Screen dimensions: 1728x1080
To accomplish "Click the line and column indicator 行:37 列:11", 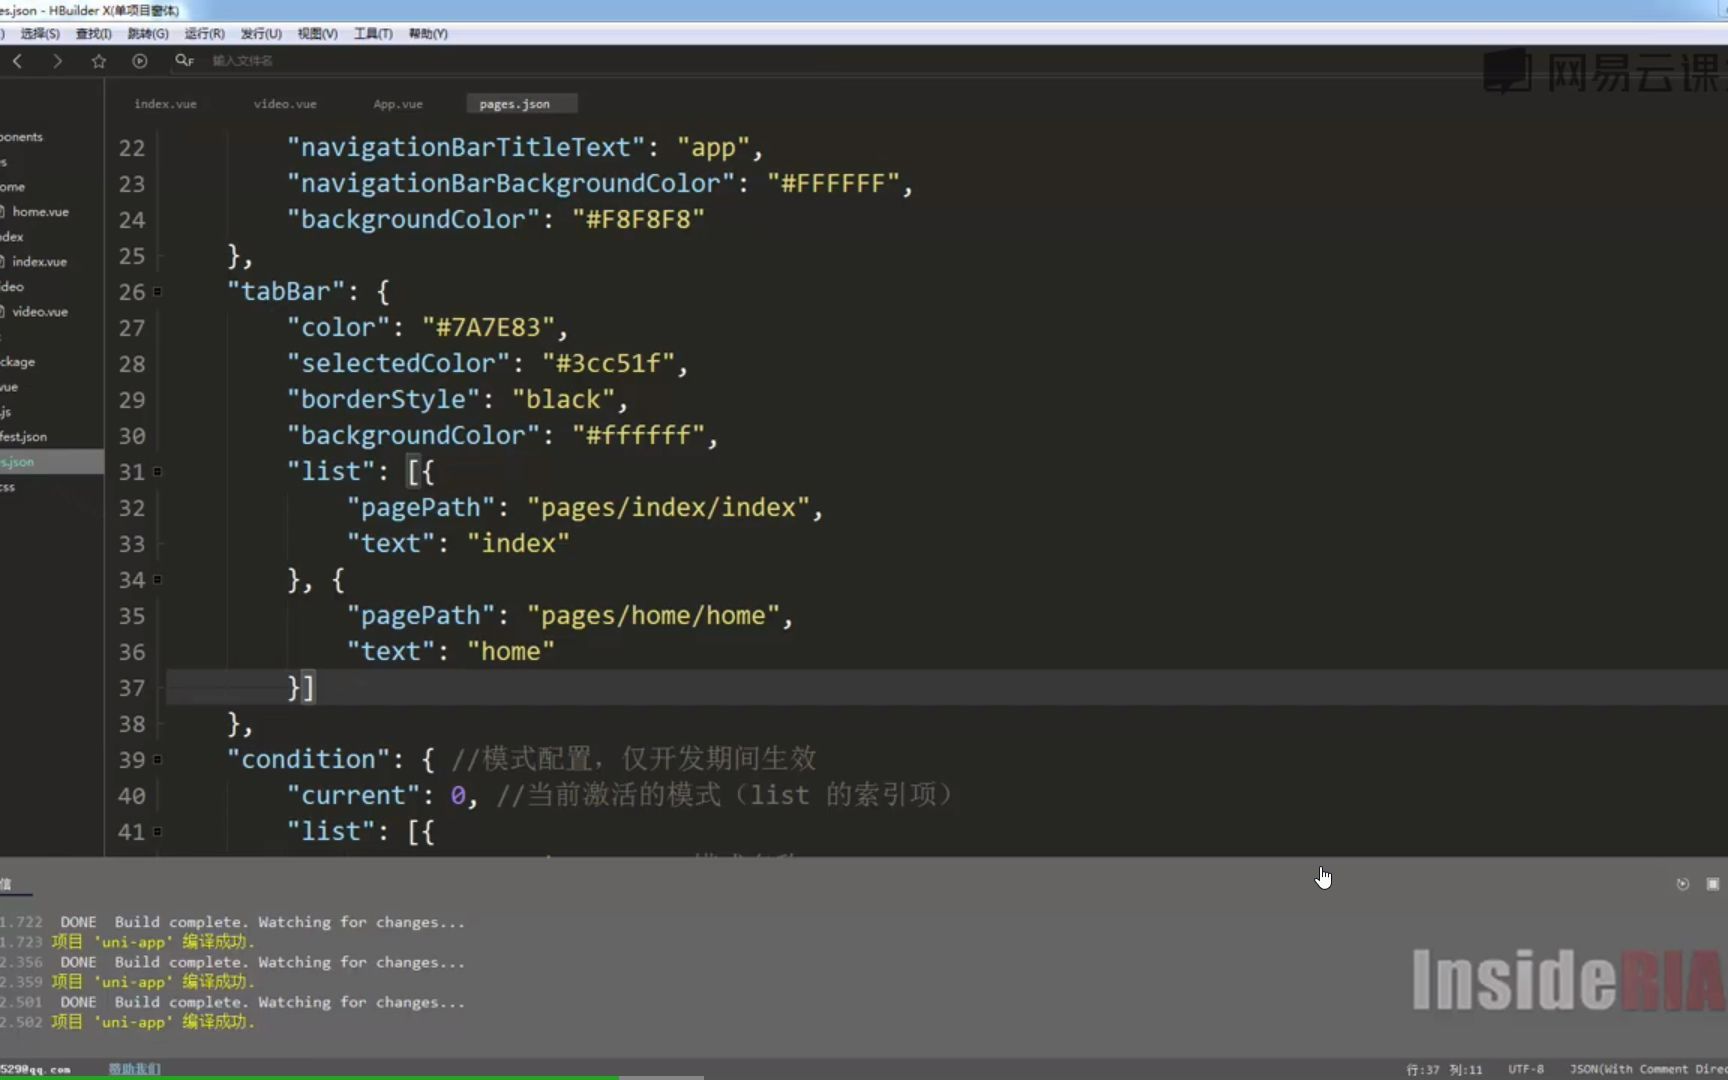I will point(1444,1069).
